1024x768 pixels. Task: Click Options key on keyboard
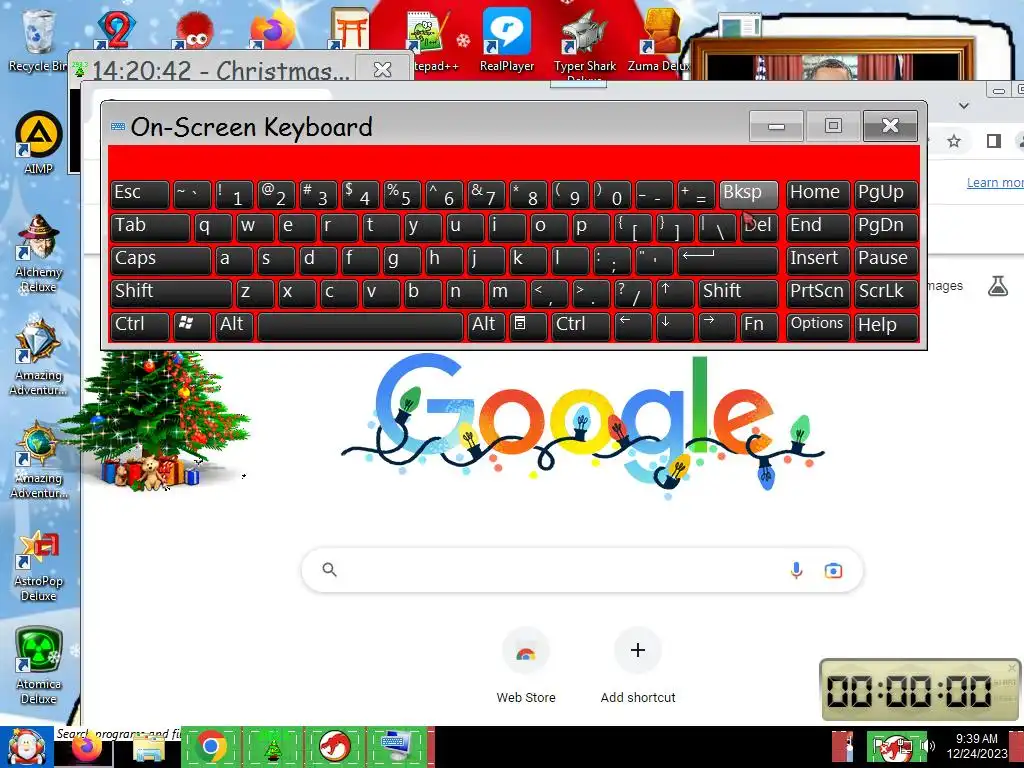[x=818, y=325]
